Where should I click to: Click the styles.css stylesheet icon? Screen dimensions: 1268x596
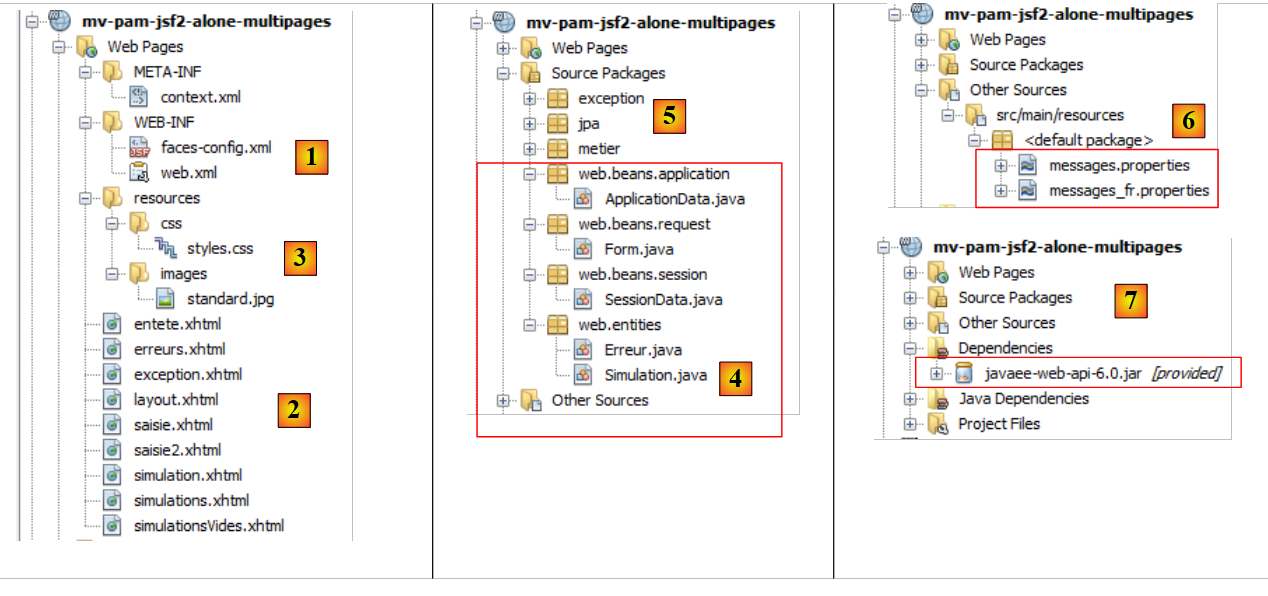coord(165,249)
